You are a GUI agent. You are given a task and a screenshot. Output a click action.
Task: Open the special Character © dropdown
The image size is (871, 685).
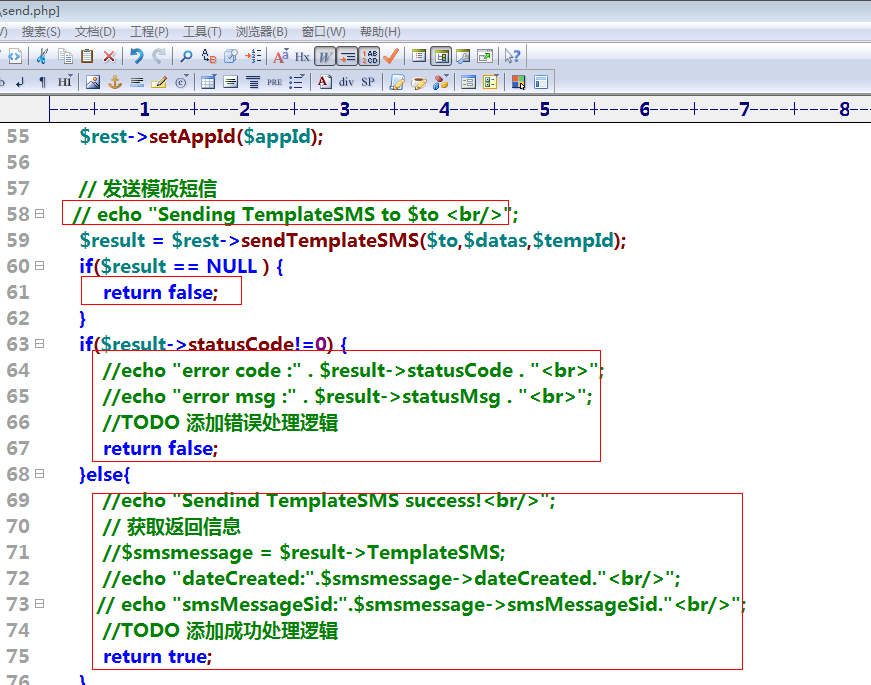click(182, 82)
